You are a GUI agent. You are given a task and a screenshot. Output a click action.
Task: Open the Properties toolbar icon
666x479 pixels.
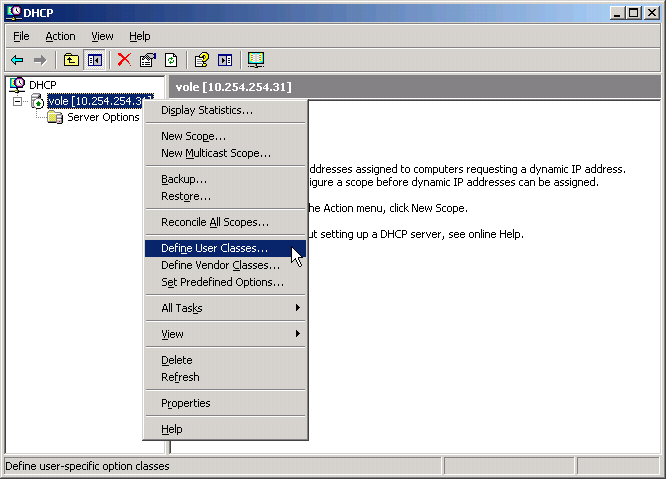[148, 60]
